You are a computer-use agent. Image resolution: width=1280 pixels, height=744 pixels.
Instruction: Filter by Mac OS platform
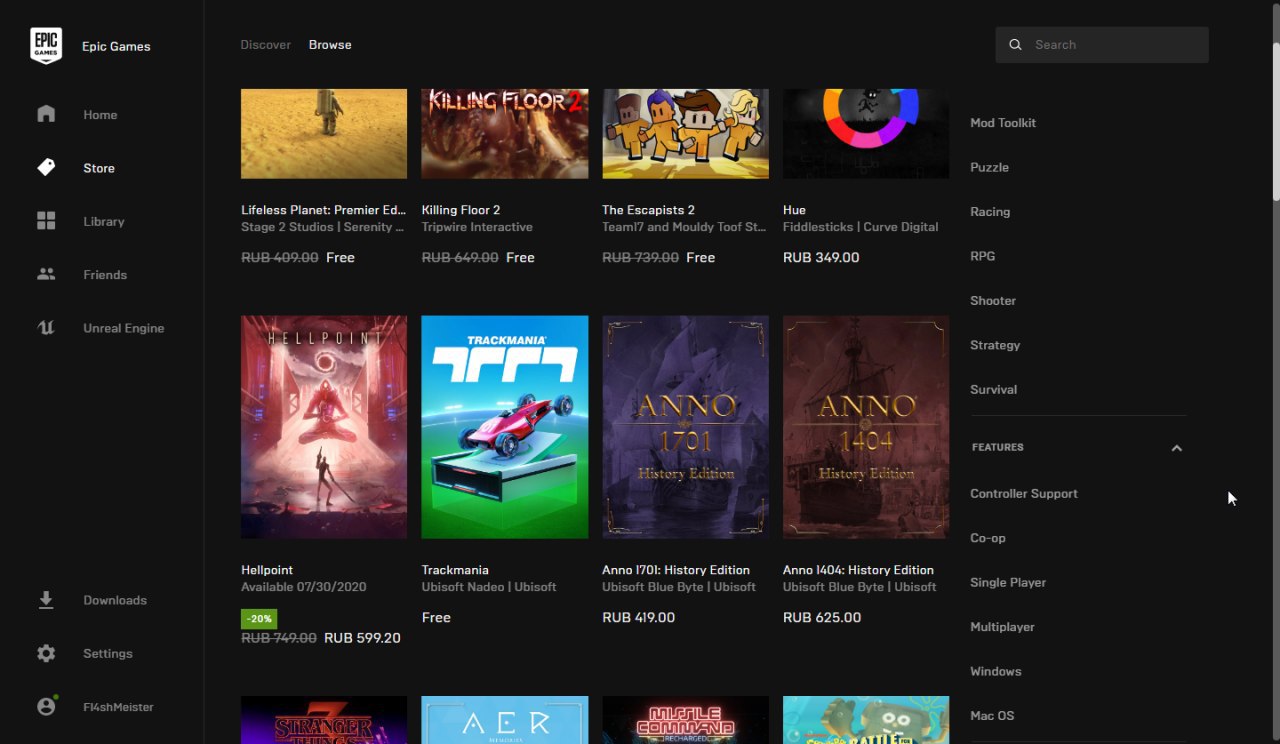(992, 716)
